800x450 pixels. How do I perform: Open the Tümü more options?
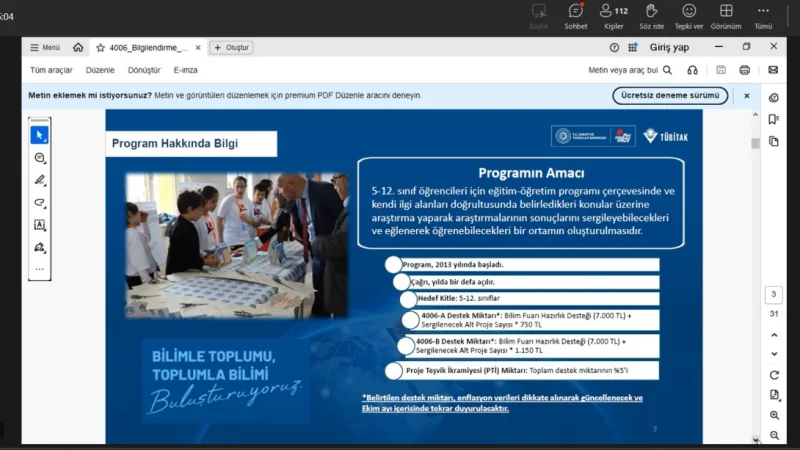click(x=763, y=16)
